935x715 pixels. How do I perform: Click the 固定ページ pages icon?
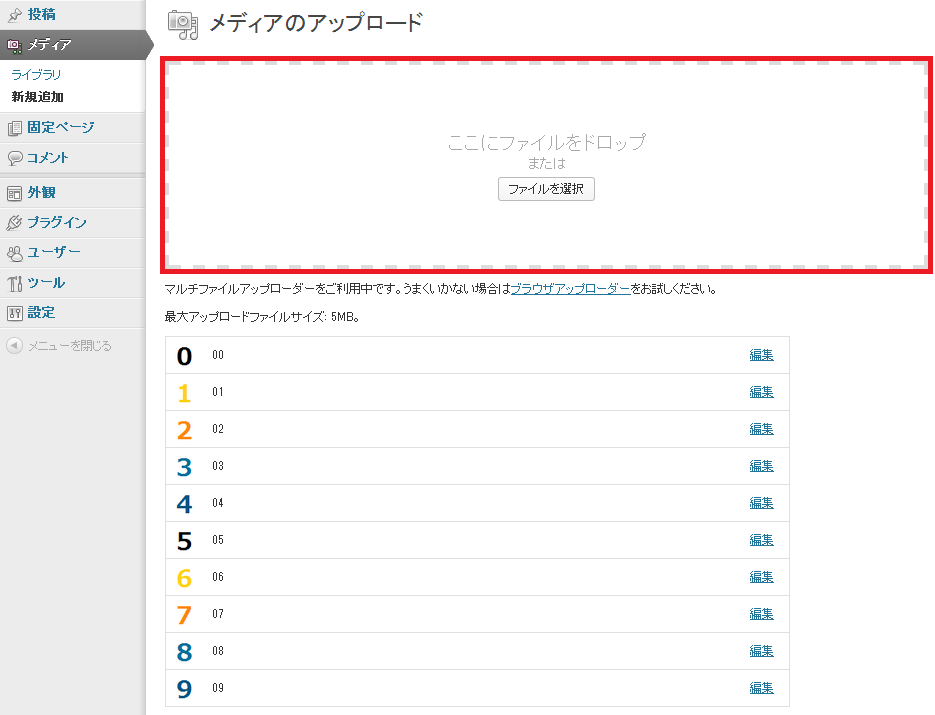click(x=14, y=128)
